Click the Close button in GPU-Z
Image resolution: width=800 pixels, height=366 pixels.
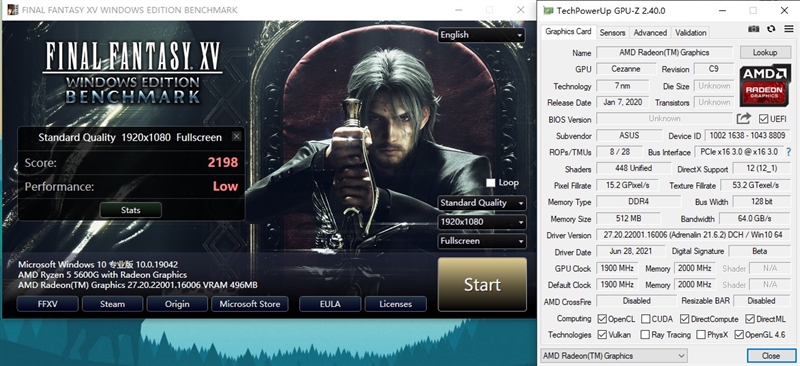[770, 356]
